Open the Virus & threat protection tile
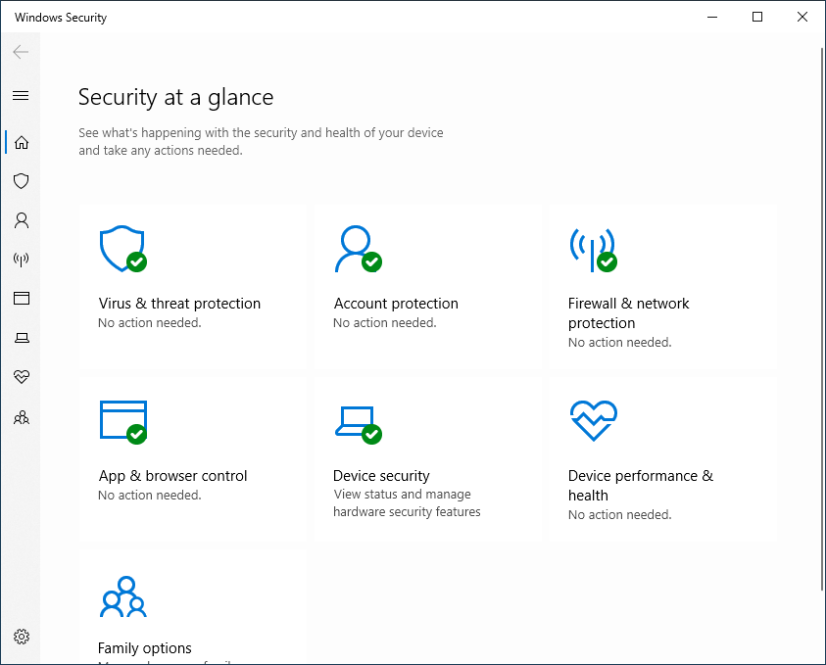 coord(193,285)
